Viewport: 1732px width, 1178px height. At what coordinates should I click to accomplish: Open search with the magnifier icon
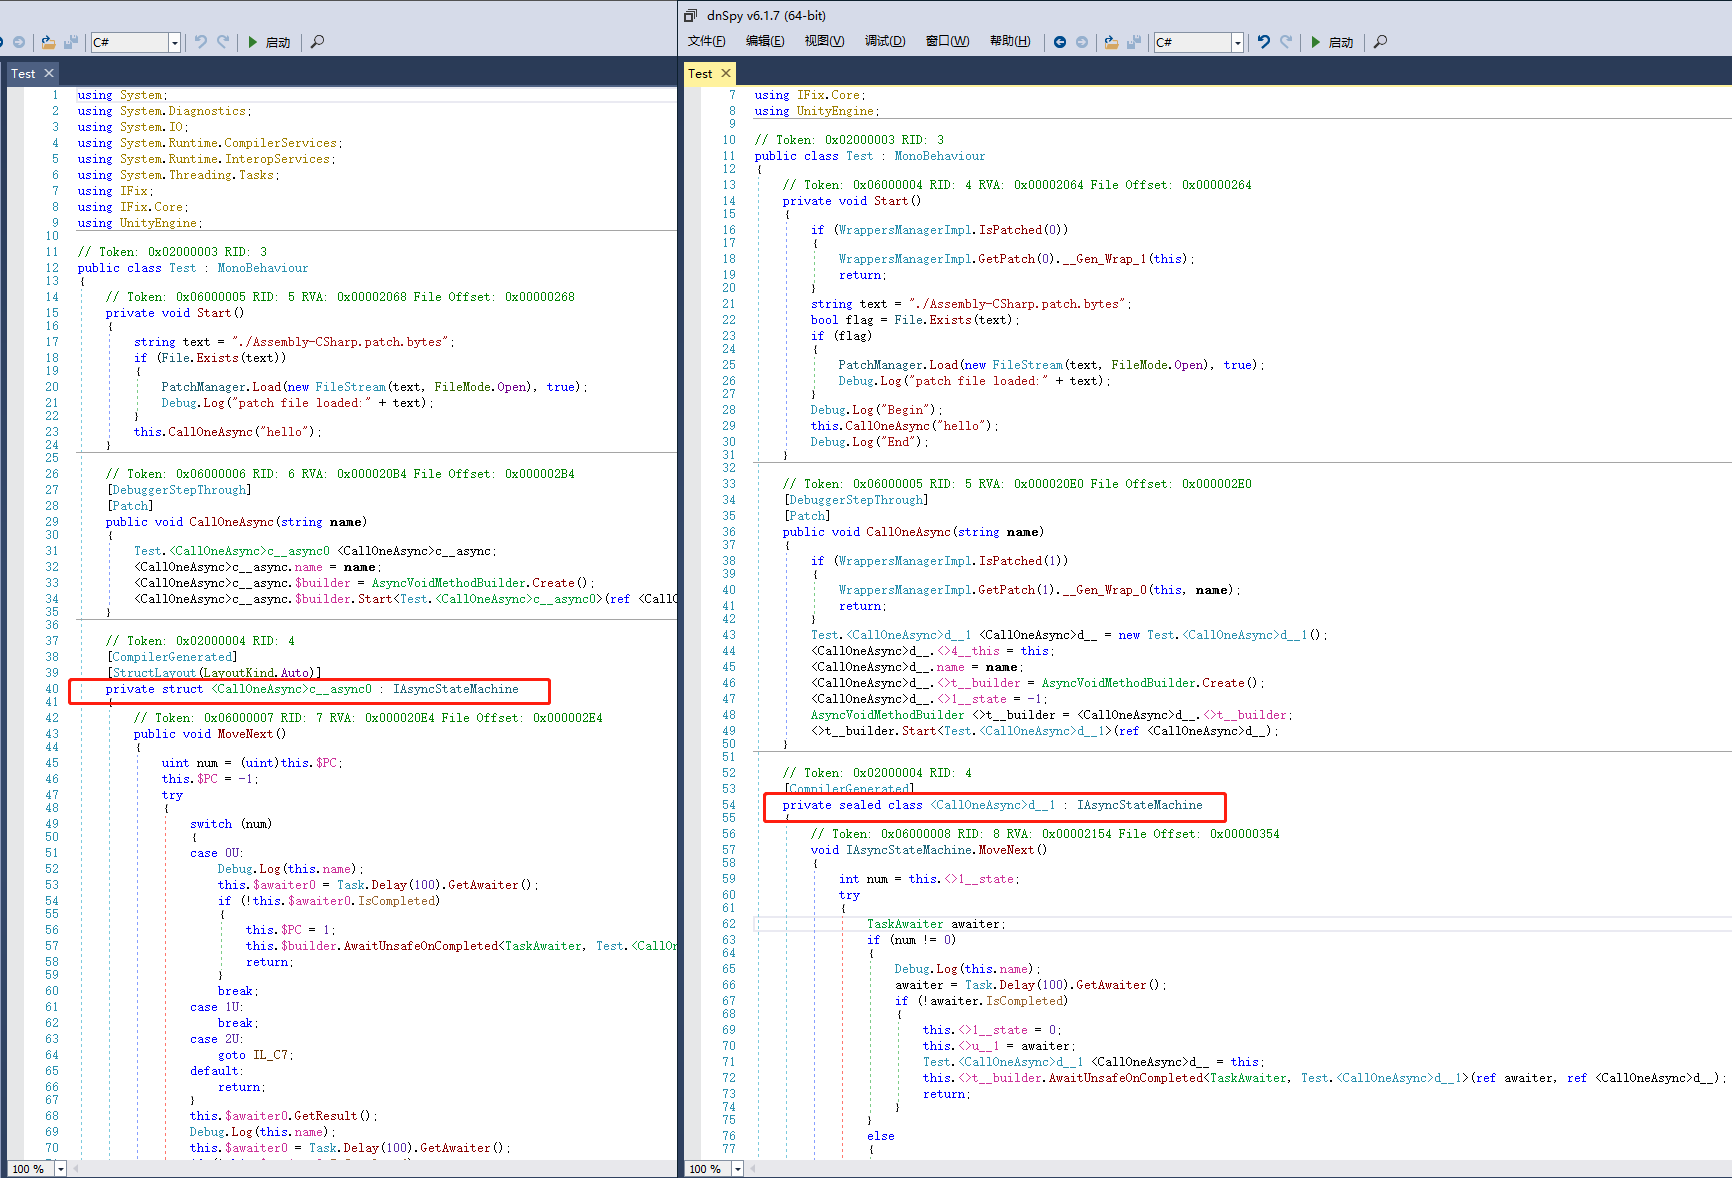pyautogui.click(x=1380, y=42)
